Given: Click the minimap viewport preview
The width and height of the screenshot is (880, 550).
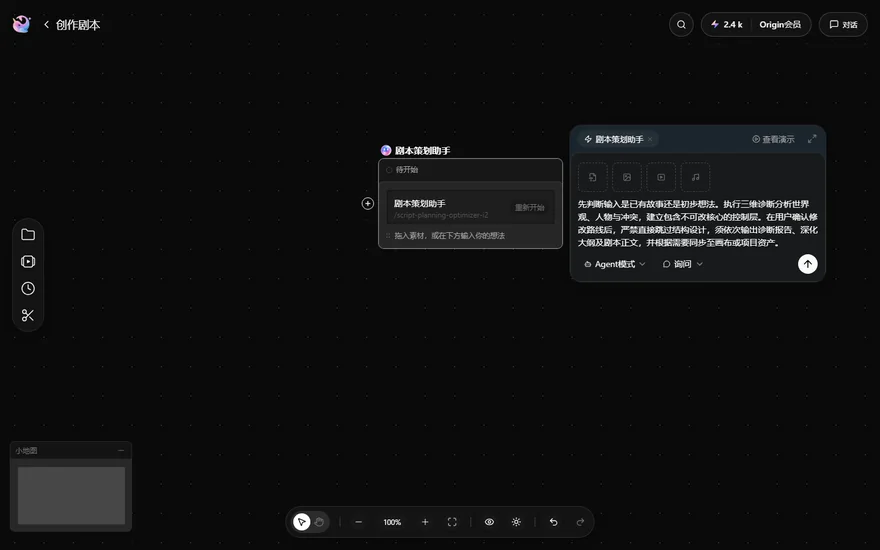Looking at the screenshot, I should (71, 496).
